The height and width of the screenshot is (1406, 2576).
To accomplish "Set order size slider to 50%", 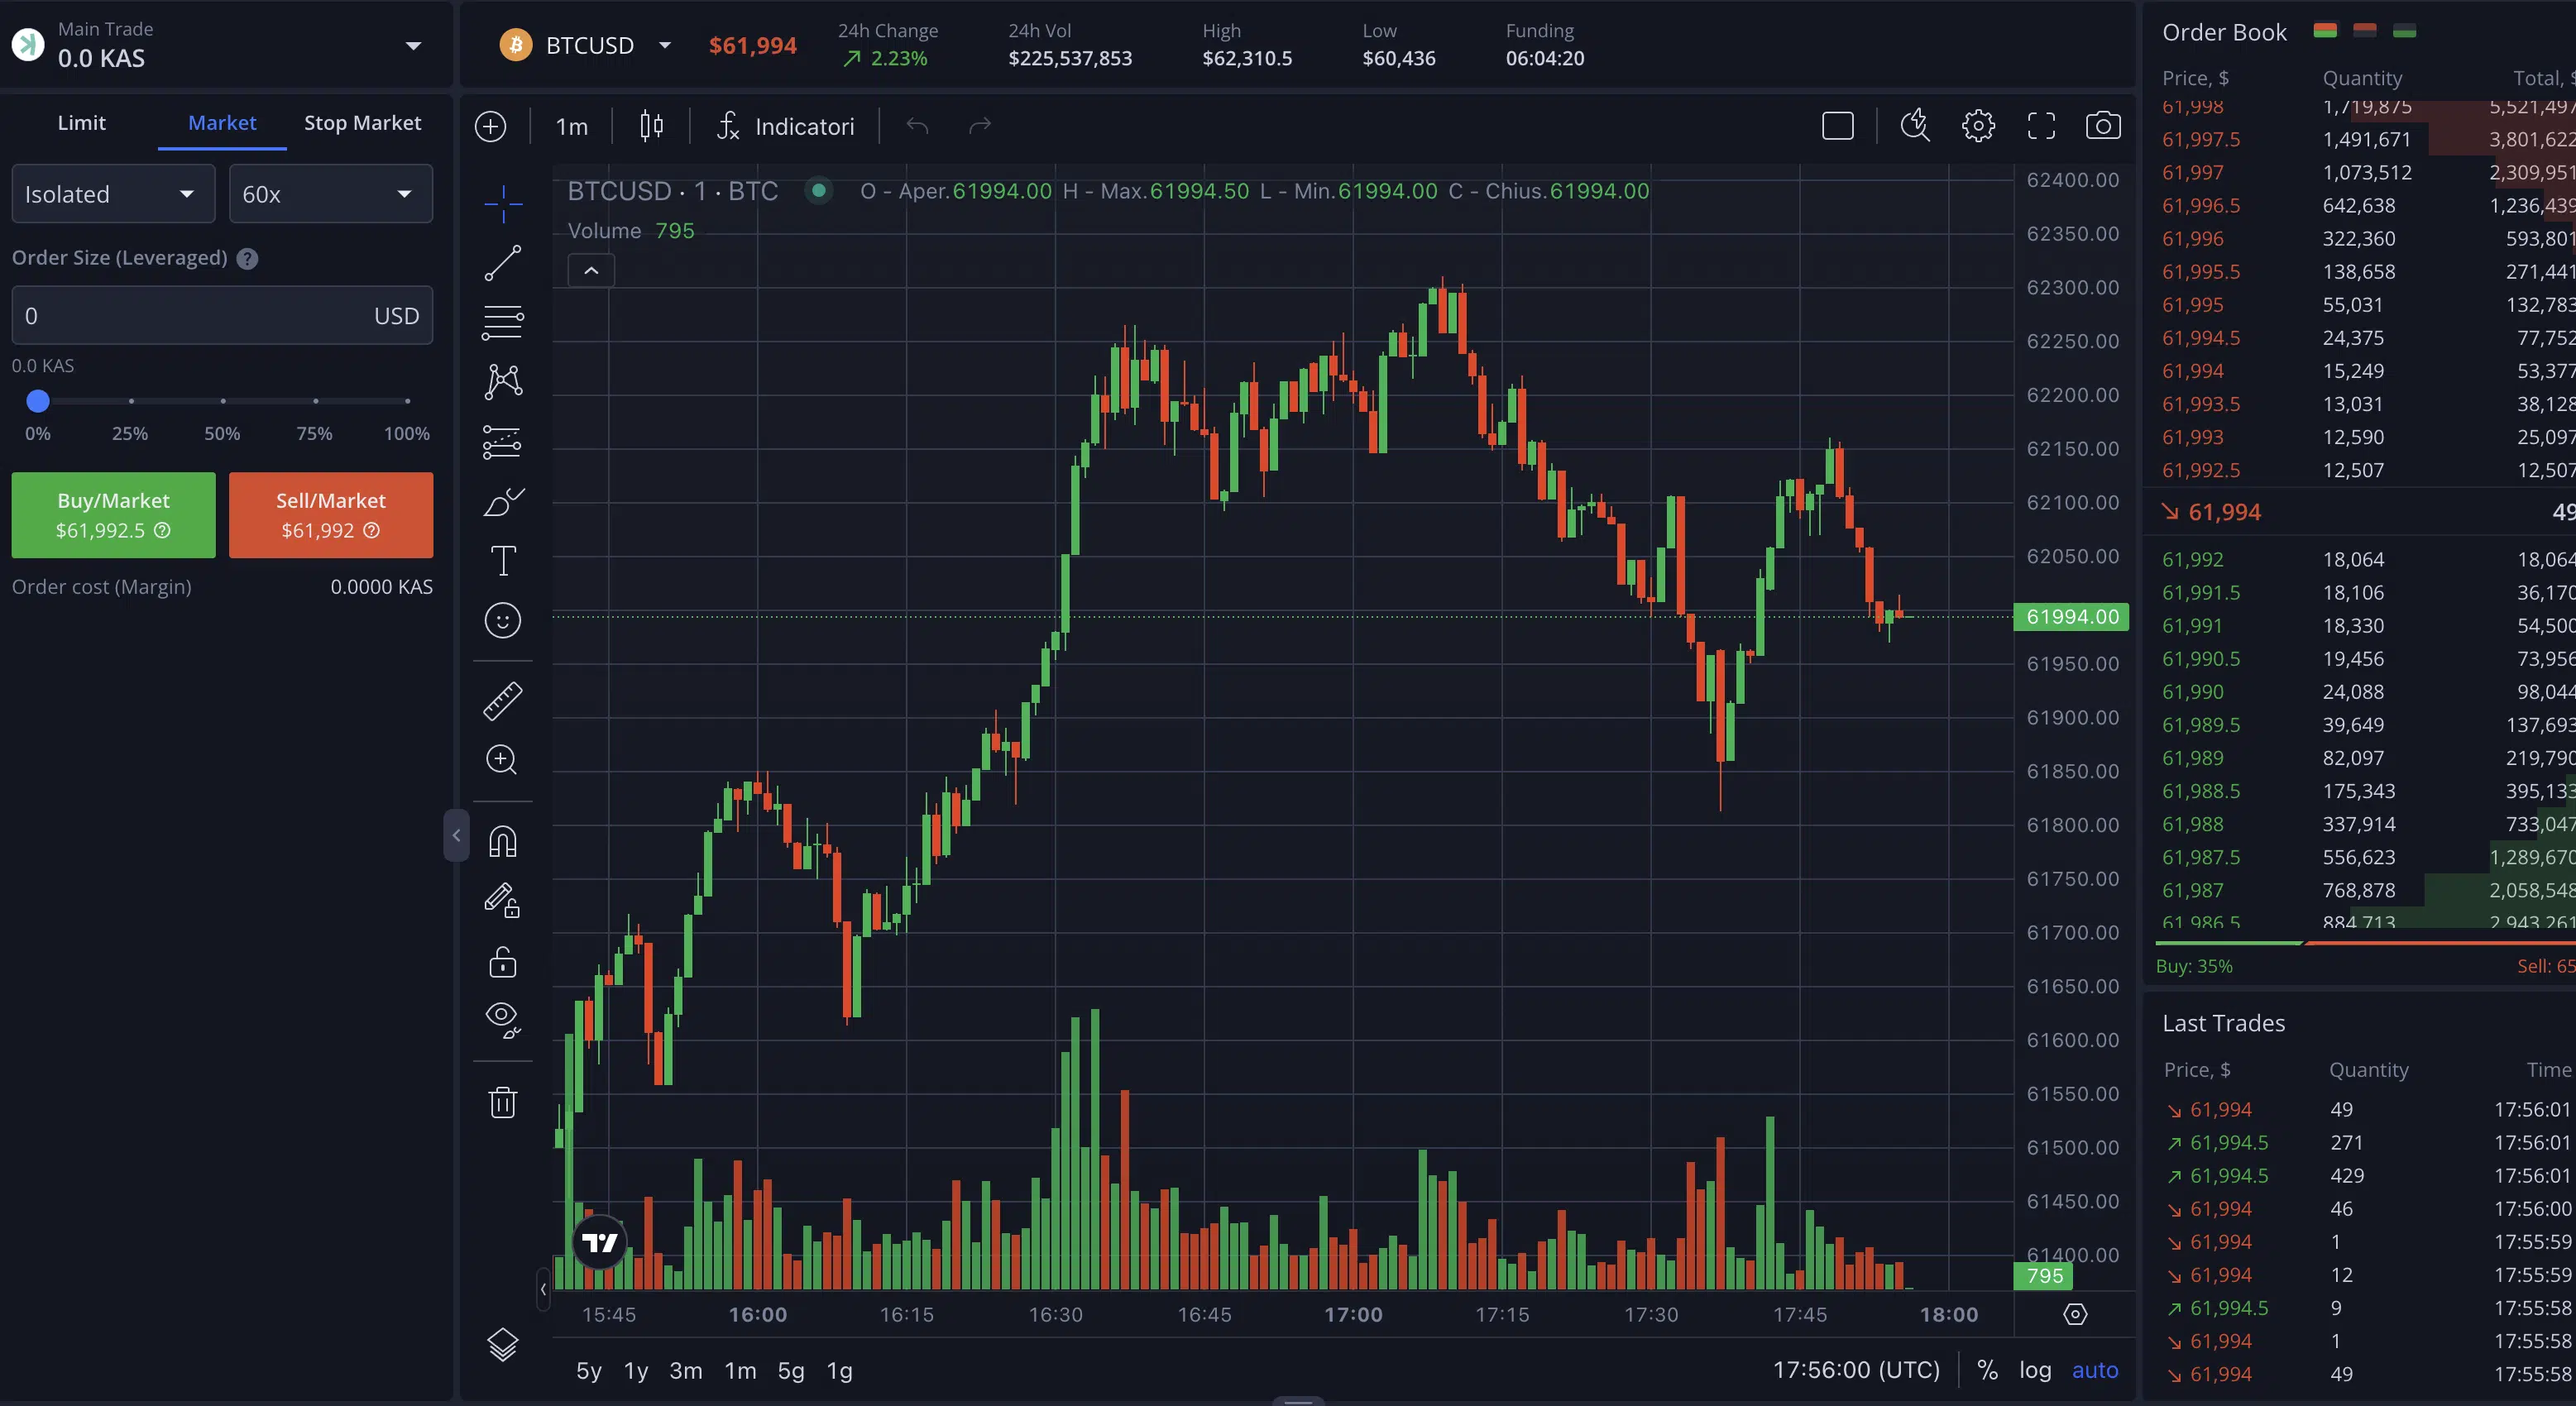I will tap(223, 401).
